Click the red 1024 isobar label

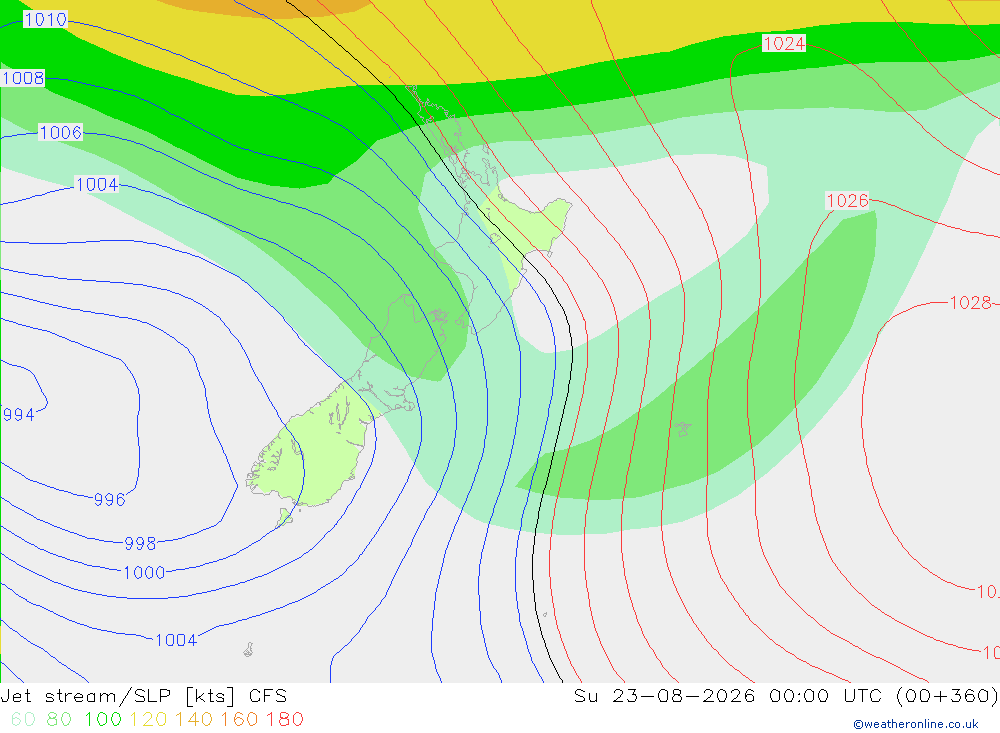pyautogui.click(x=784, y=43)
